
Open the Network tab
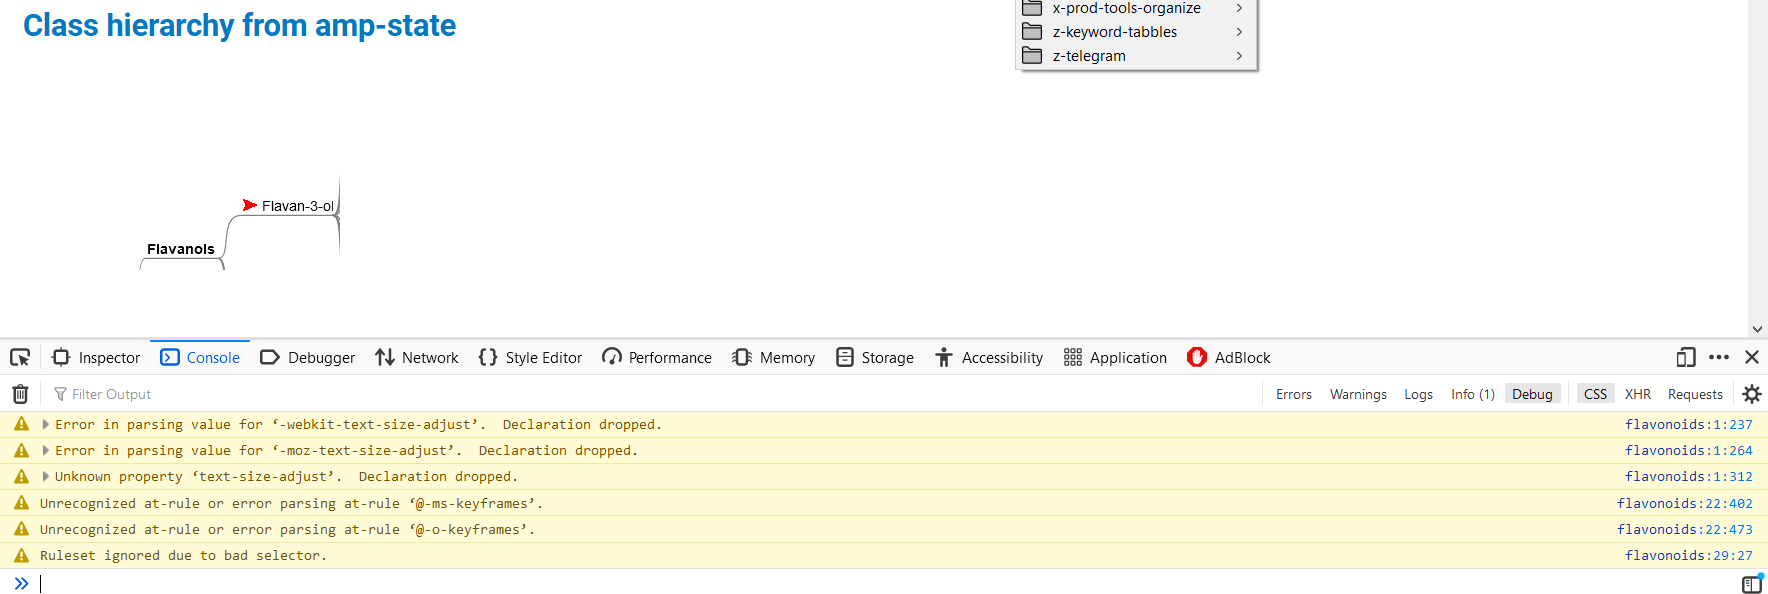(x=416, y=357)
